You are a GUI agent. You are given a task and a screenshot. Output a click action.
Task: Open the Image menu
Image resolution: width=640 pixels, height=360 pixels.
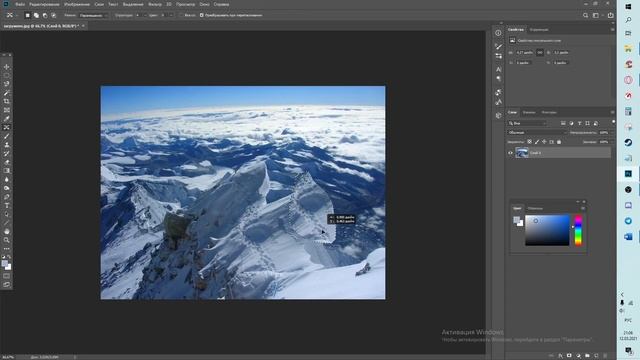point(77,4)
